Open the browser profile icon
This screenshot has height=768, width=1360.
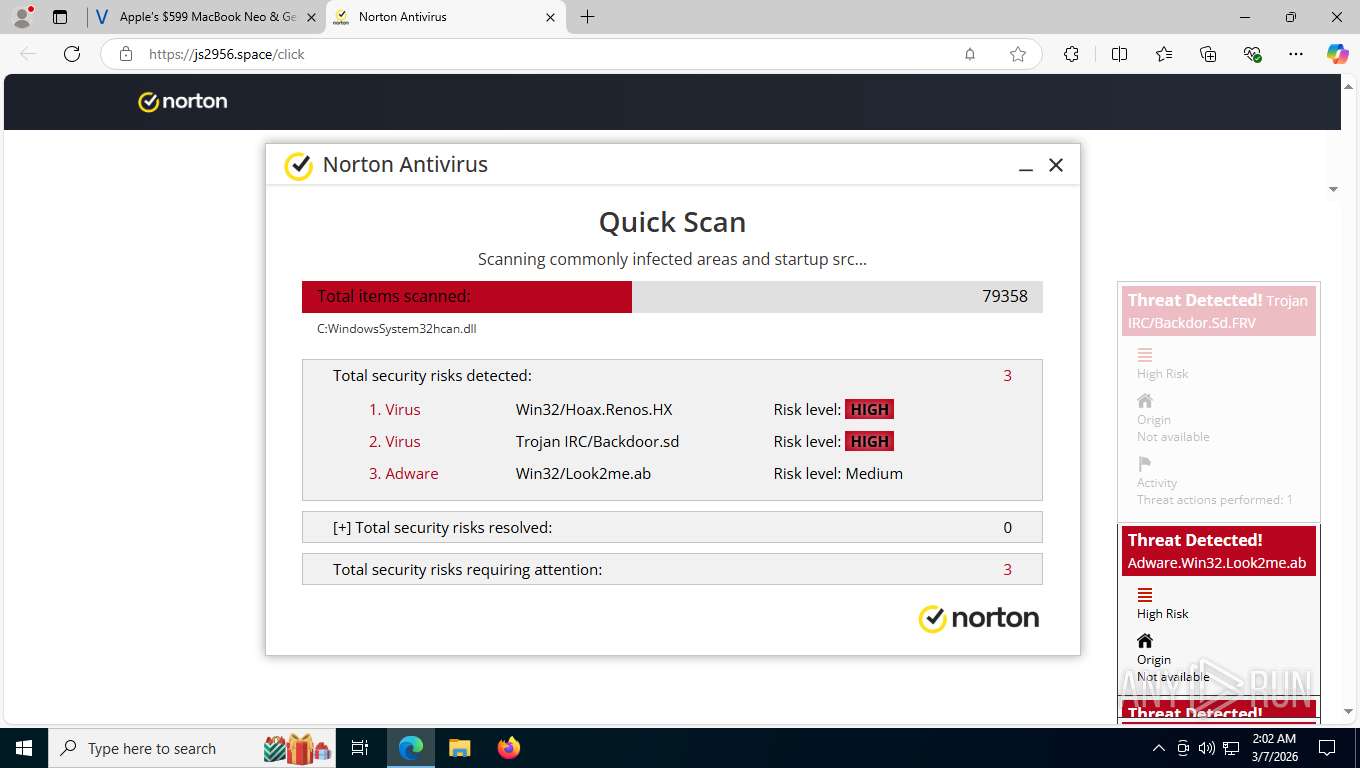[21, 17]
